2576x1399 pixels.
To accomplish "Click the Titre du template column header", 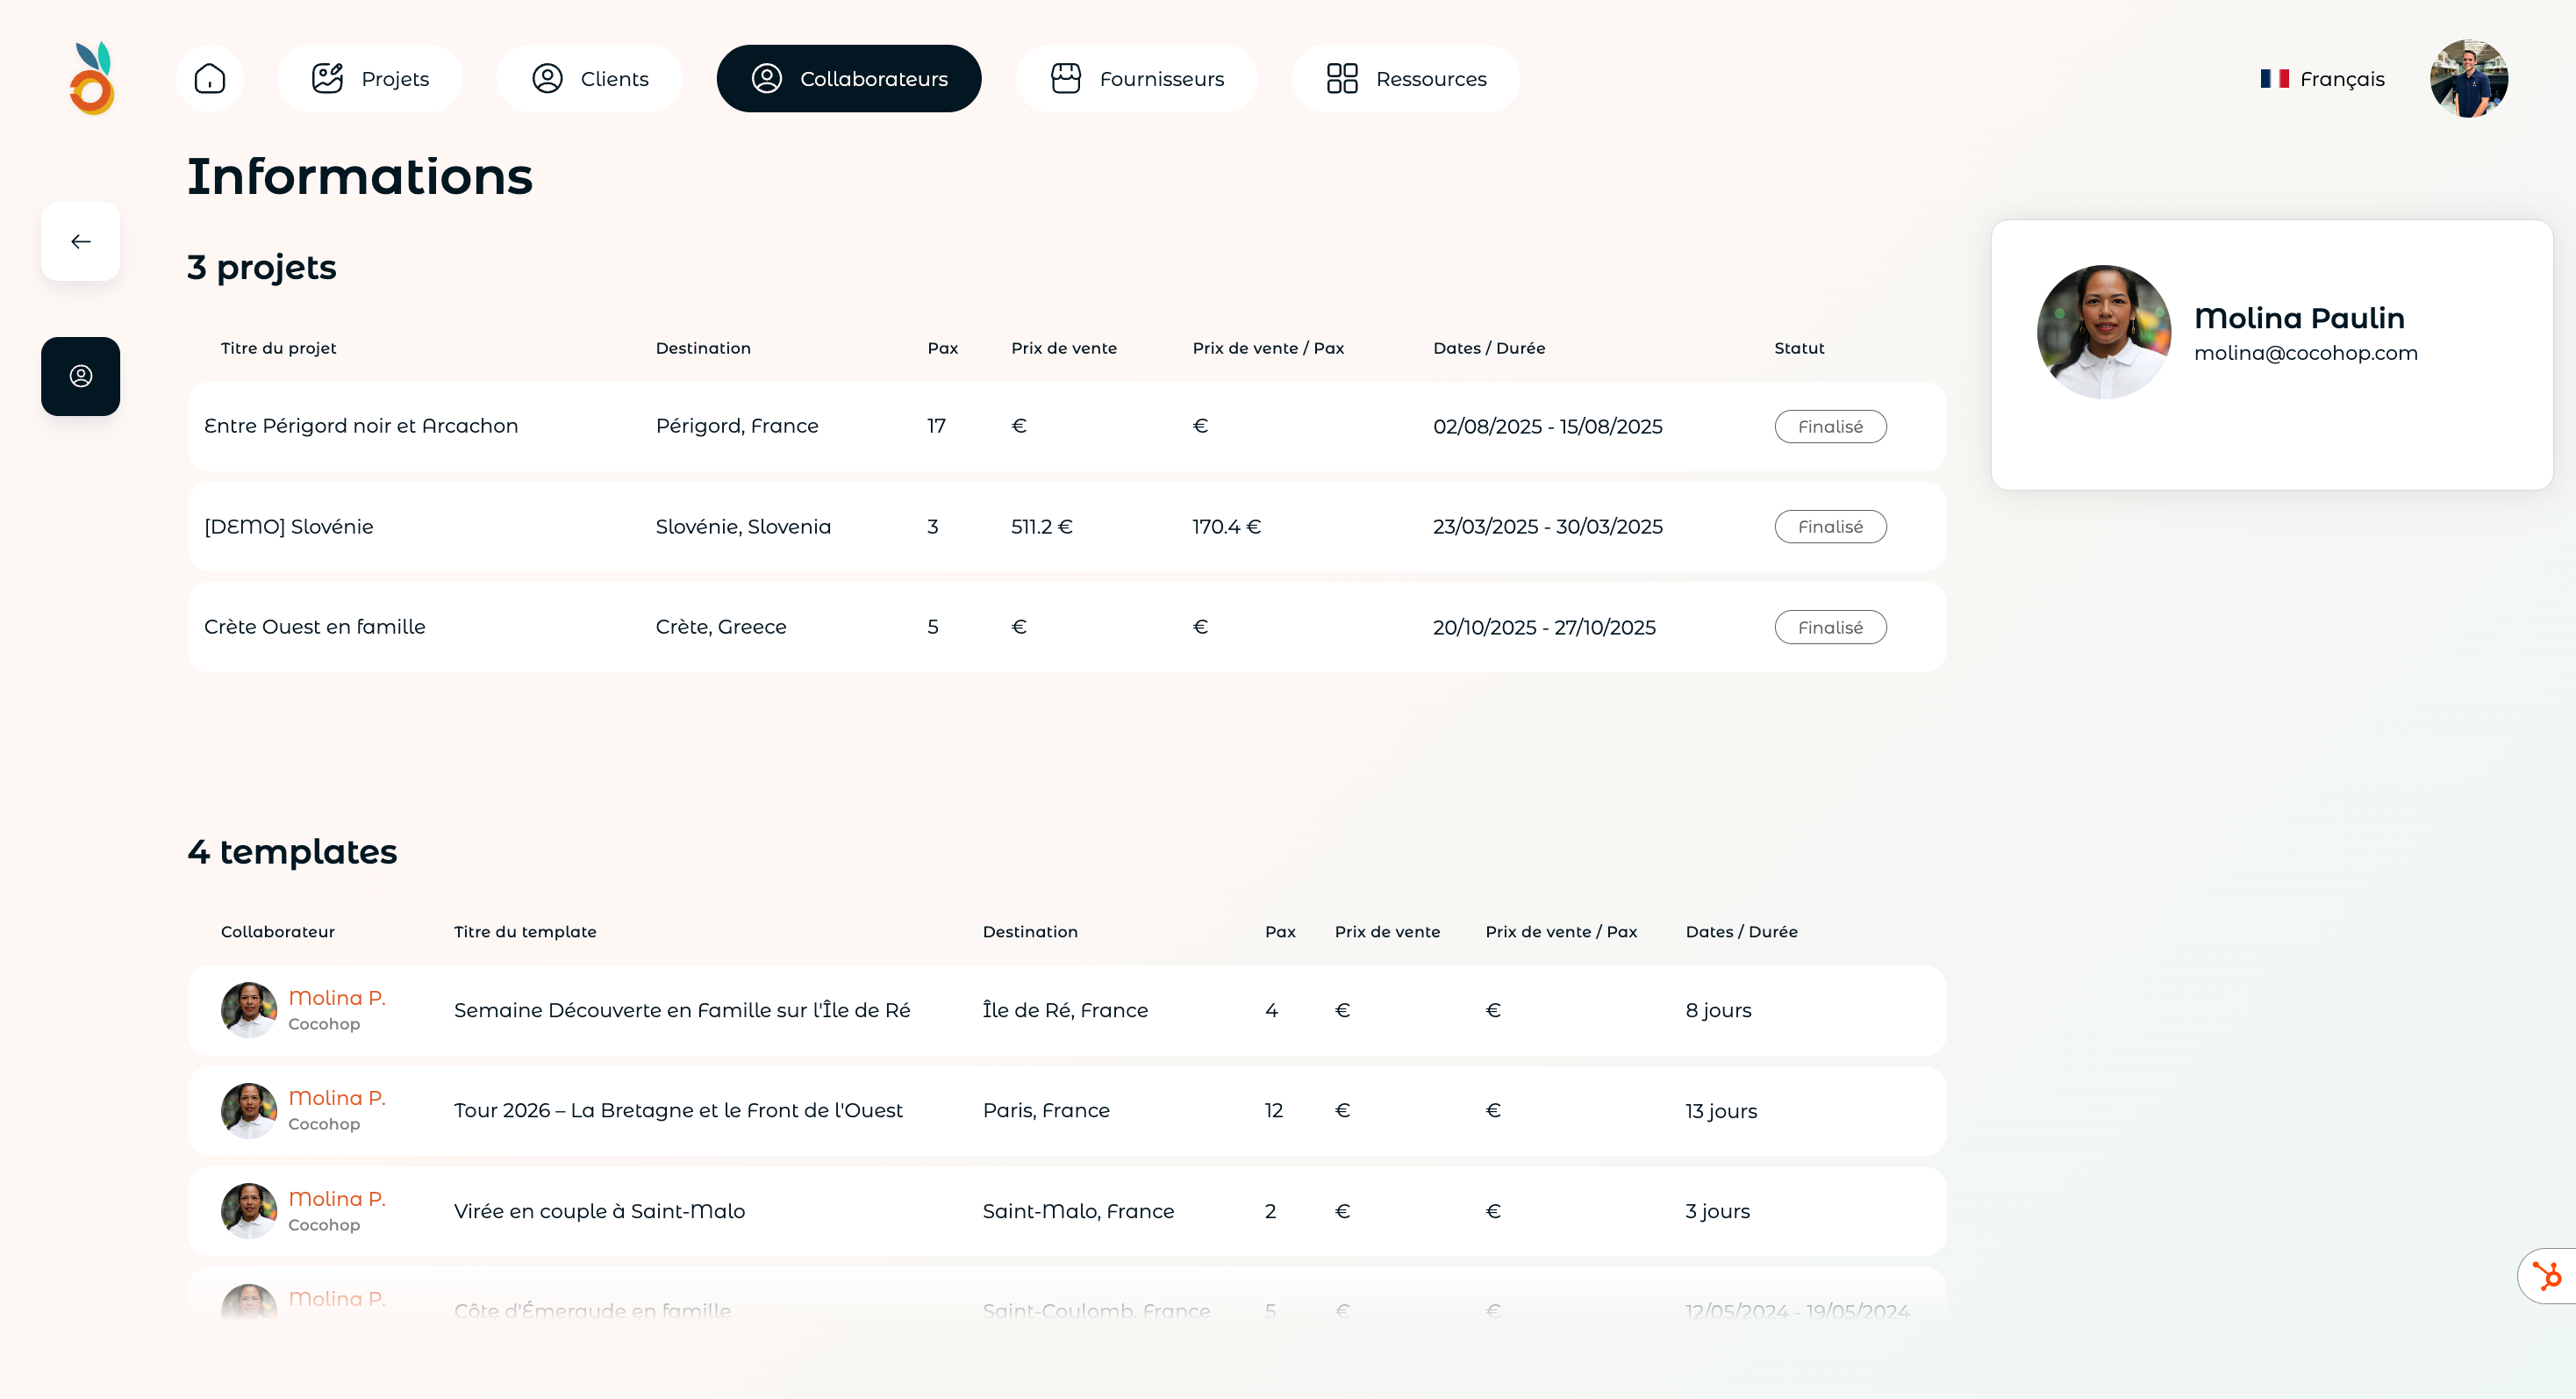I will [525, 932].
